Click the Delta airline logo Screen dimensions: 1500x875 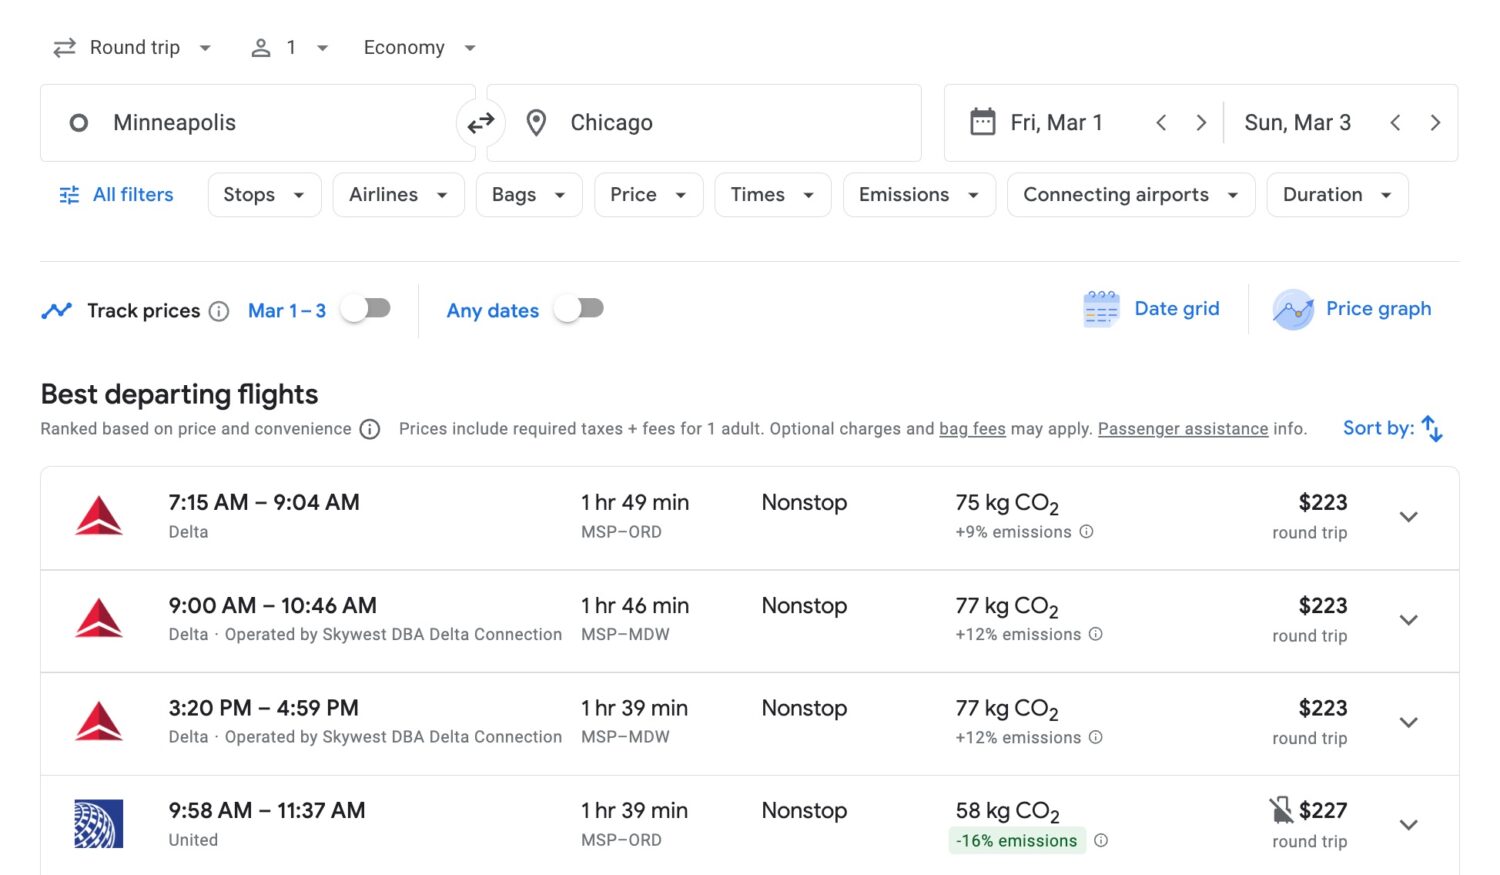click(98, 517)
